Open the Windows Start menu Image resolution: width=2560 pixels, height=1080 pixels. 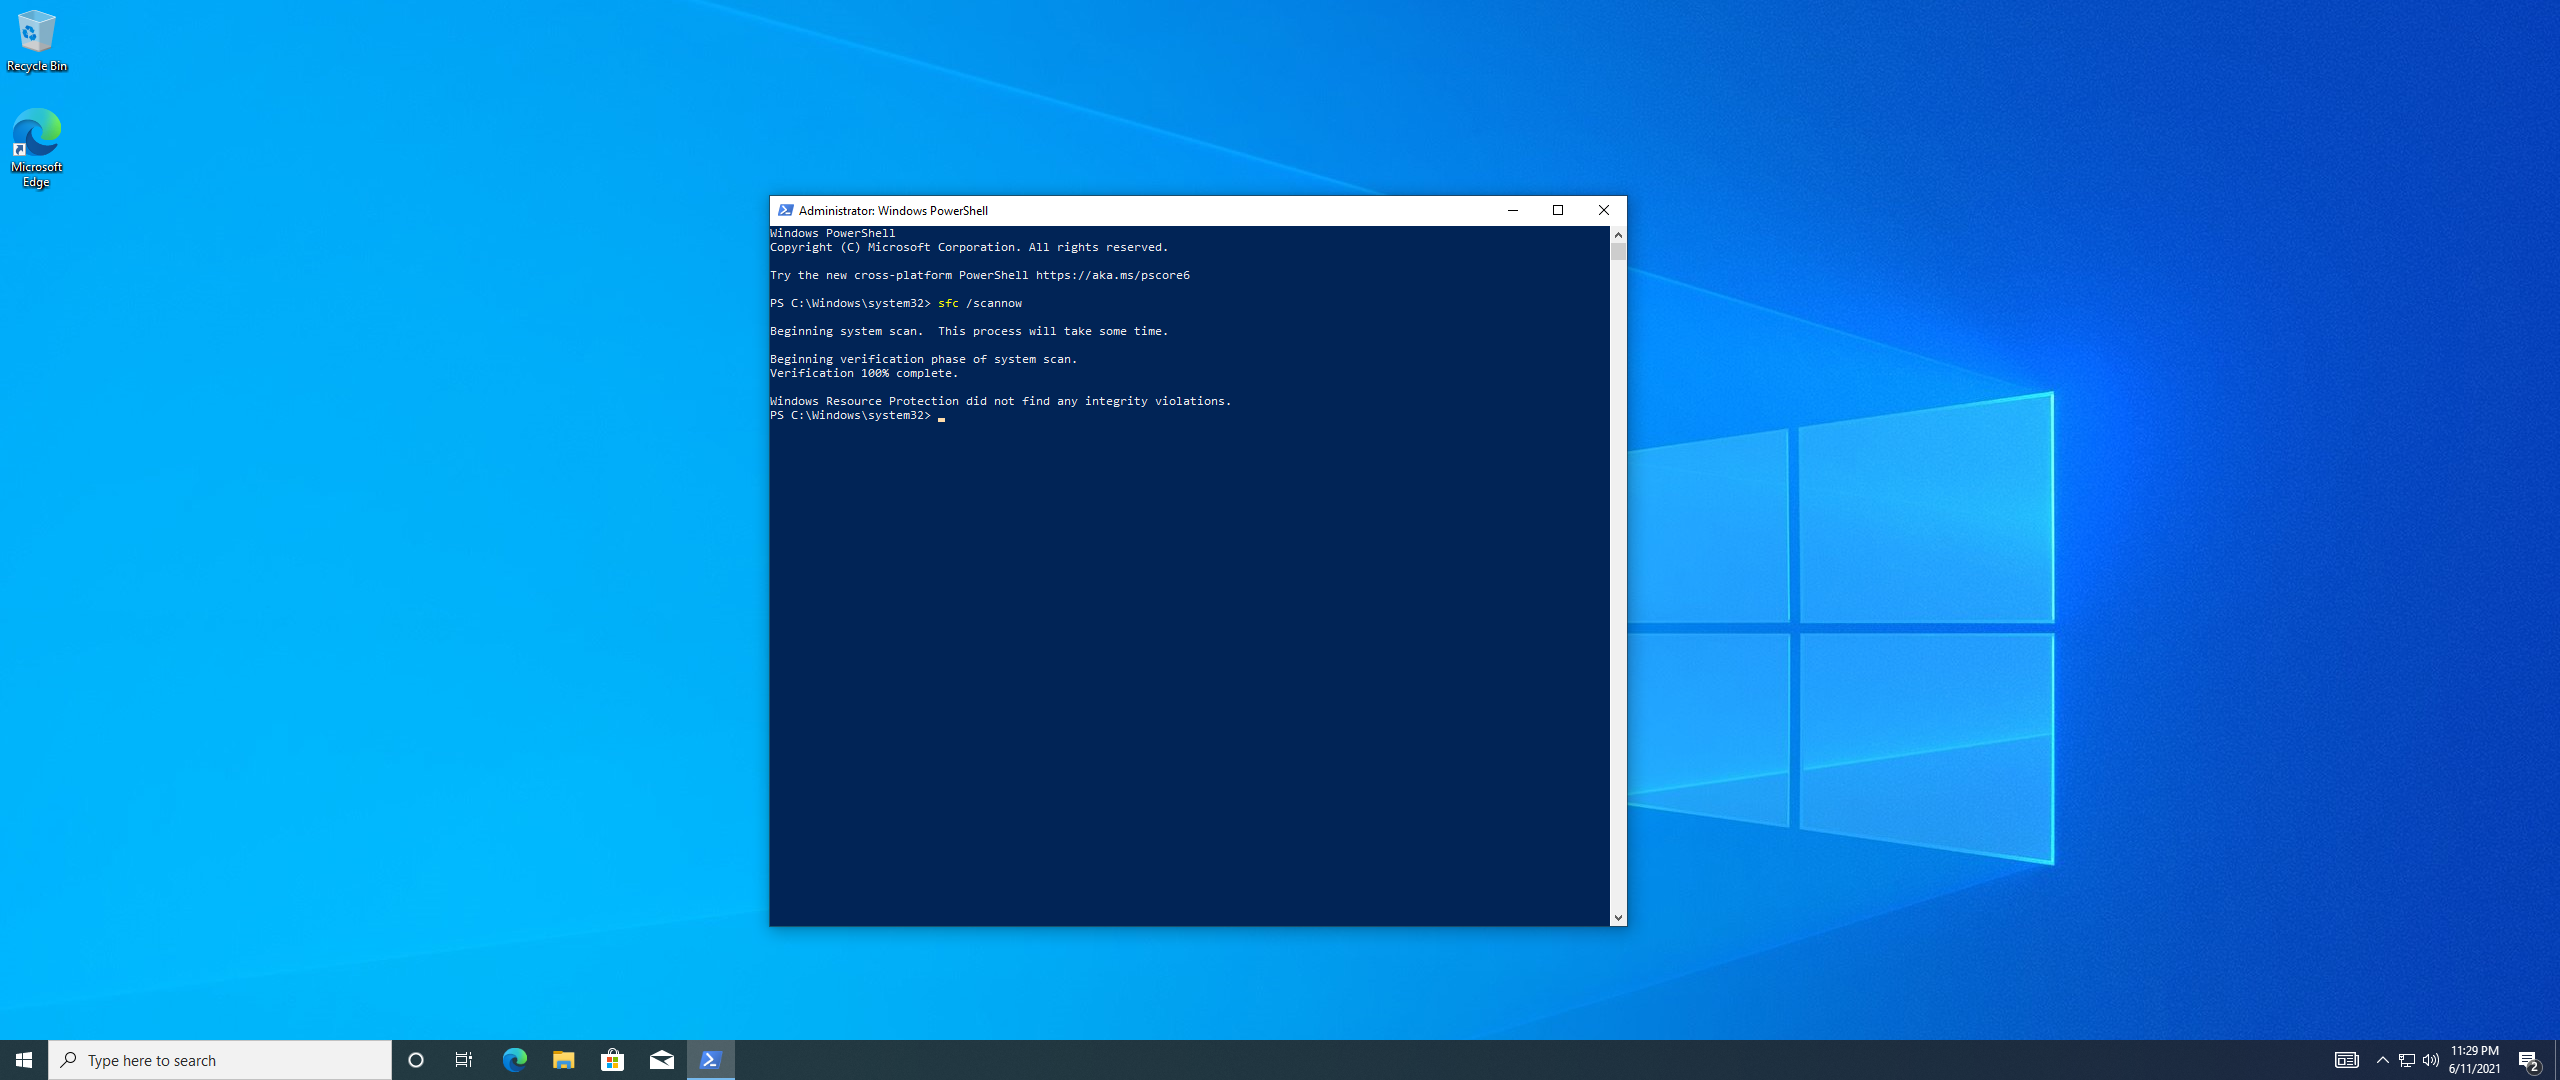tap(24, 1060)
